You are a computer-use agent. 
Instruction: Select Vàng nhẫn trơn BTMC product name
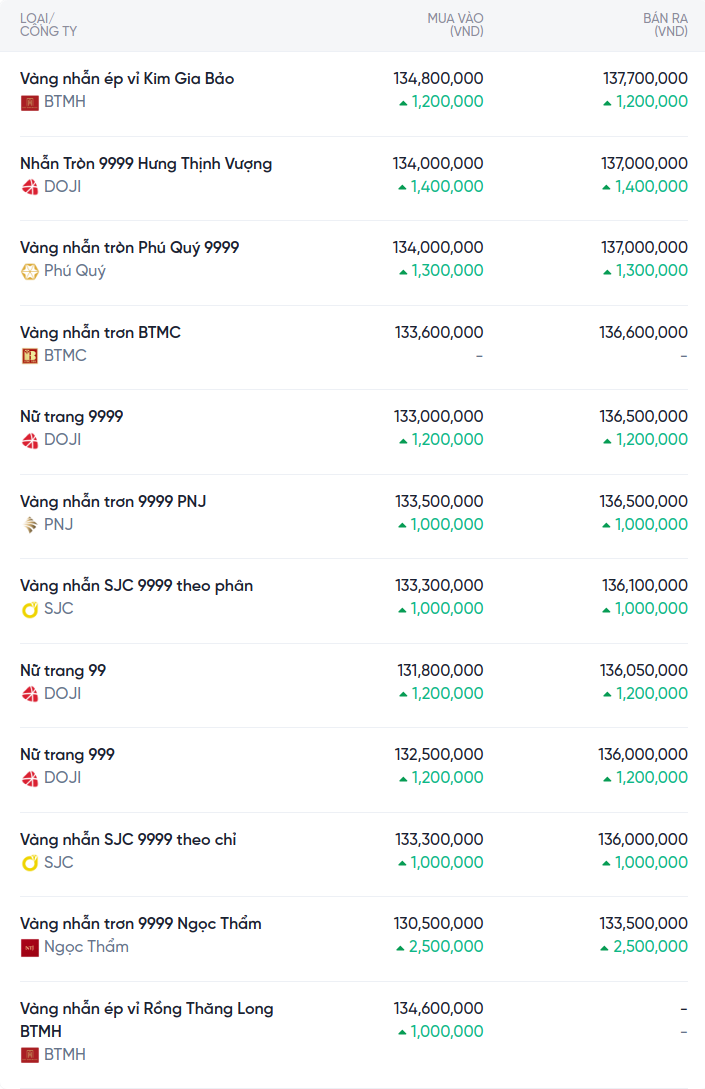click(100, 332)
